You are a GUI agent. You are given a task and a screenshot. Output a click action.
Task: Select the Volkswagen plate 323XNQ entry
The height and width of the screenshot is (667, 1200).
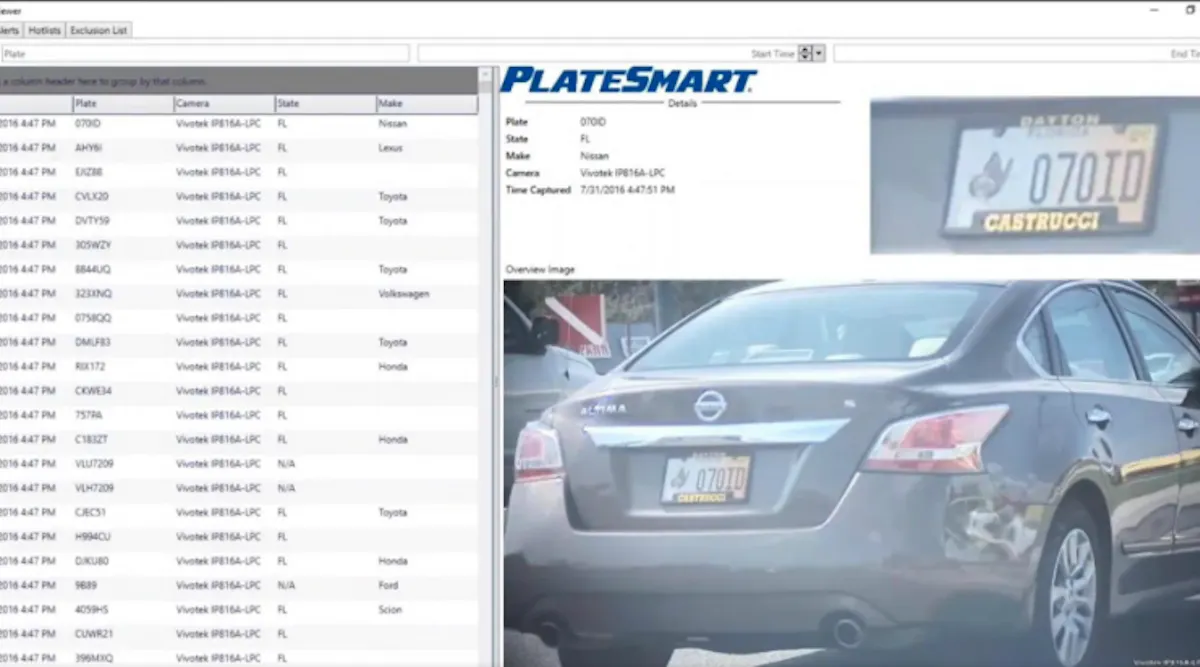(x=200, y=293)
